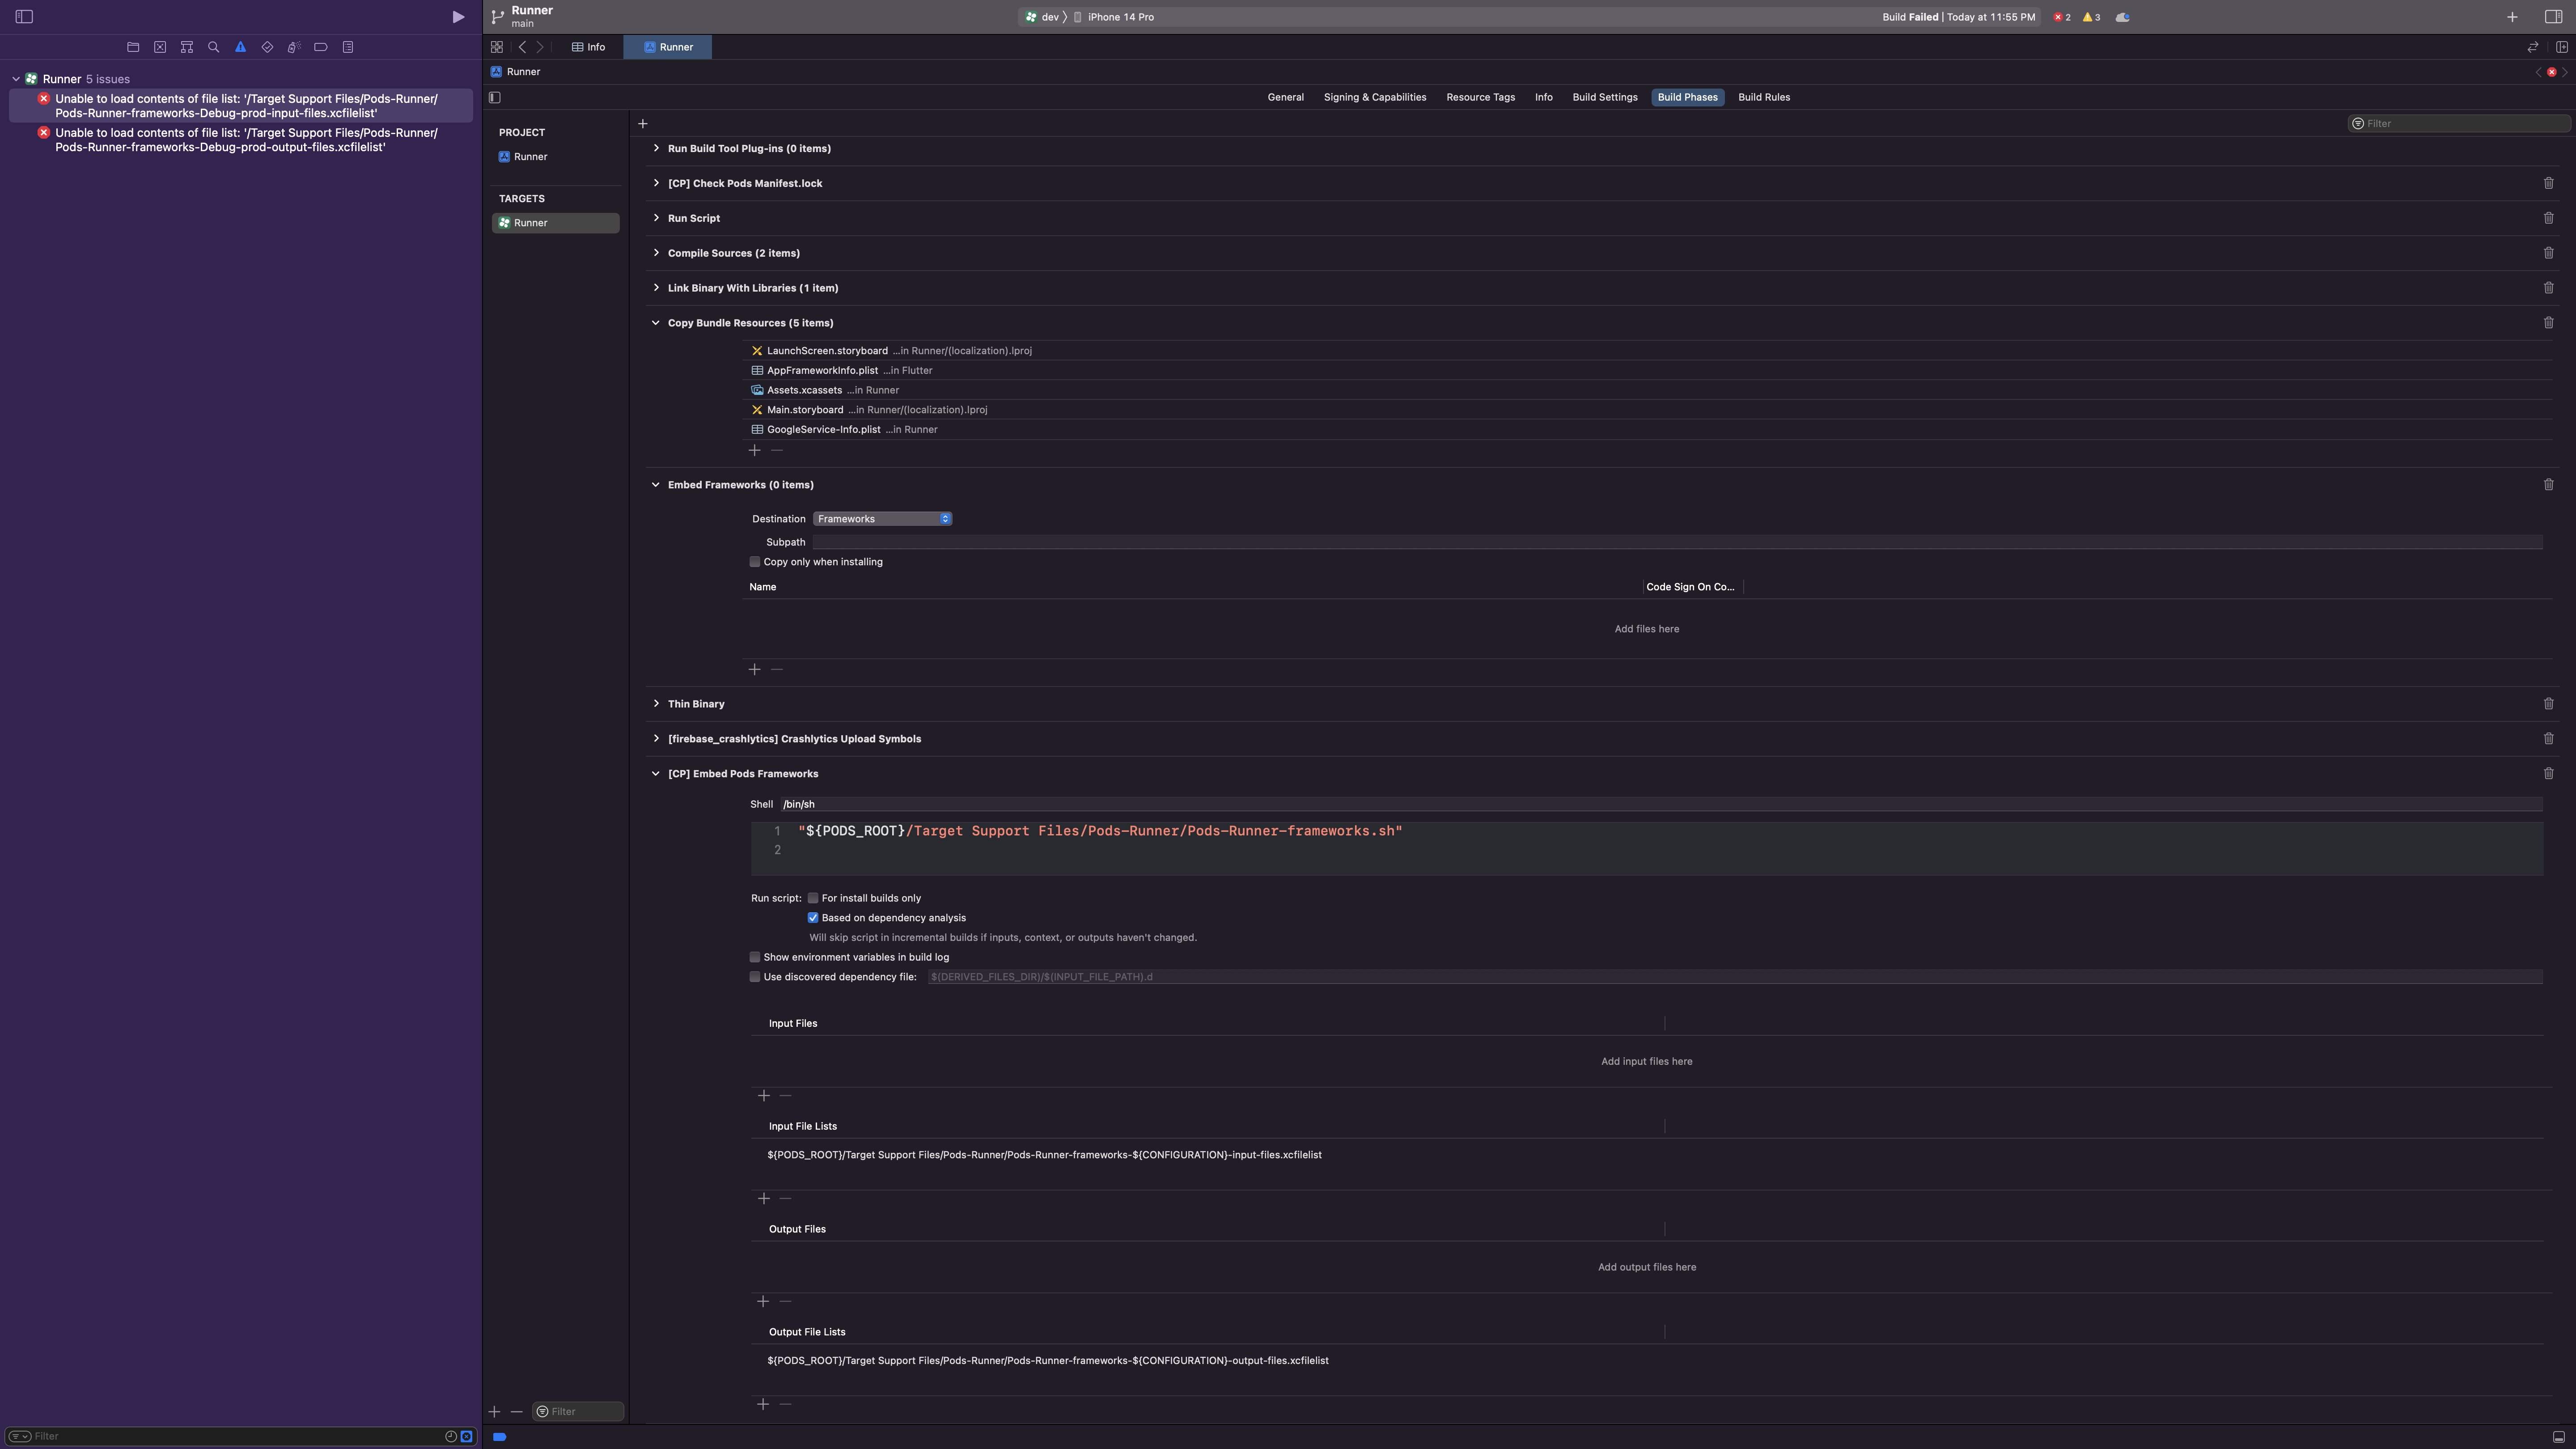Viewport: 2576px width, 1449px height.
Task: Toggle the inspector panel on the right
Action: [x=2553, y=17]
